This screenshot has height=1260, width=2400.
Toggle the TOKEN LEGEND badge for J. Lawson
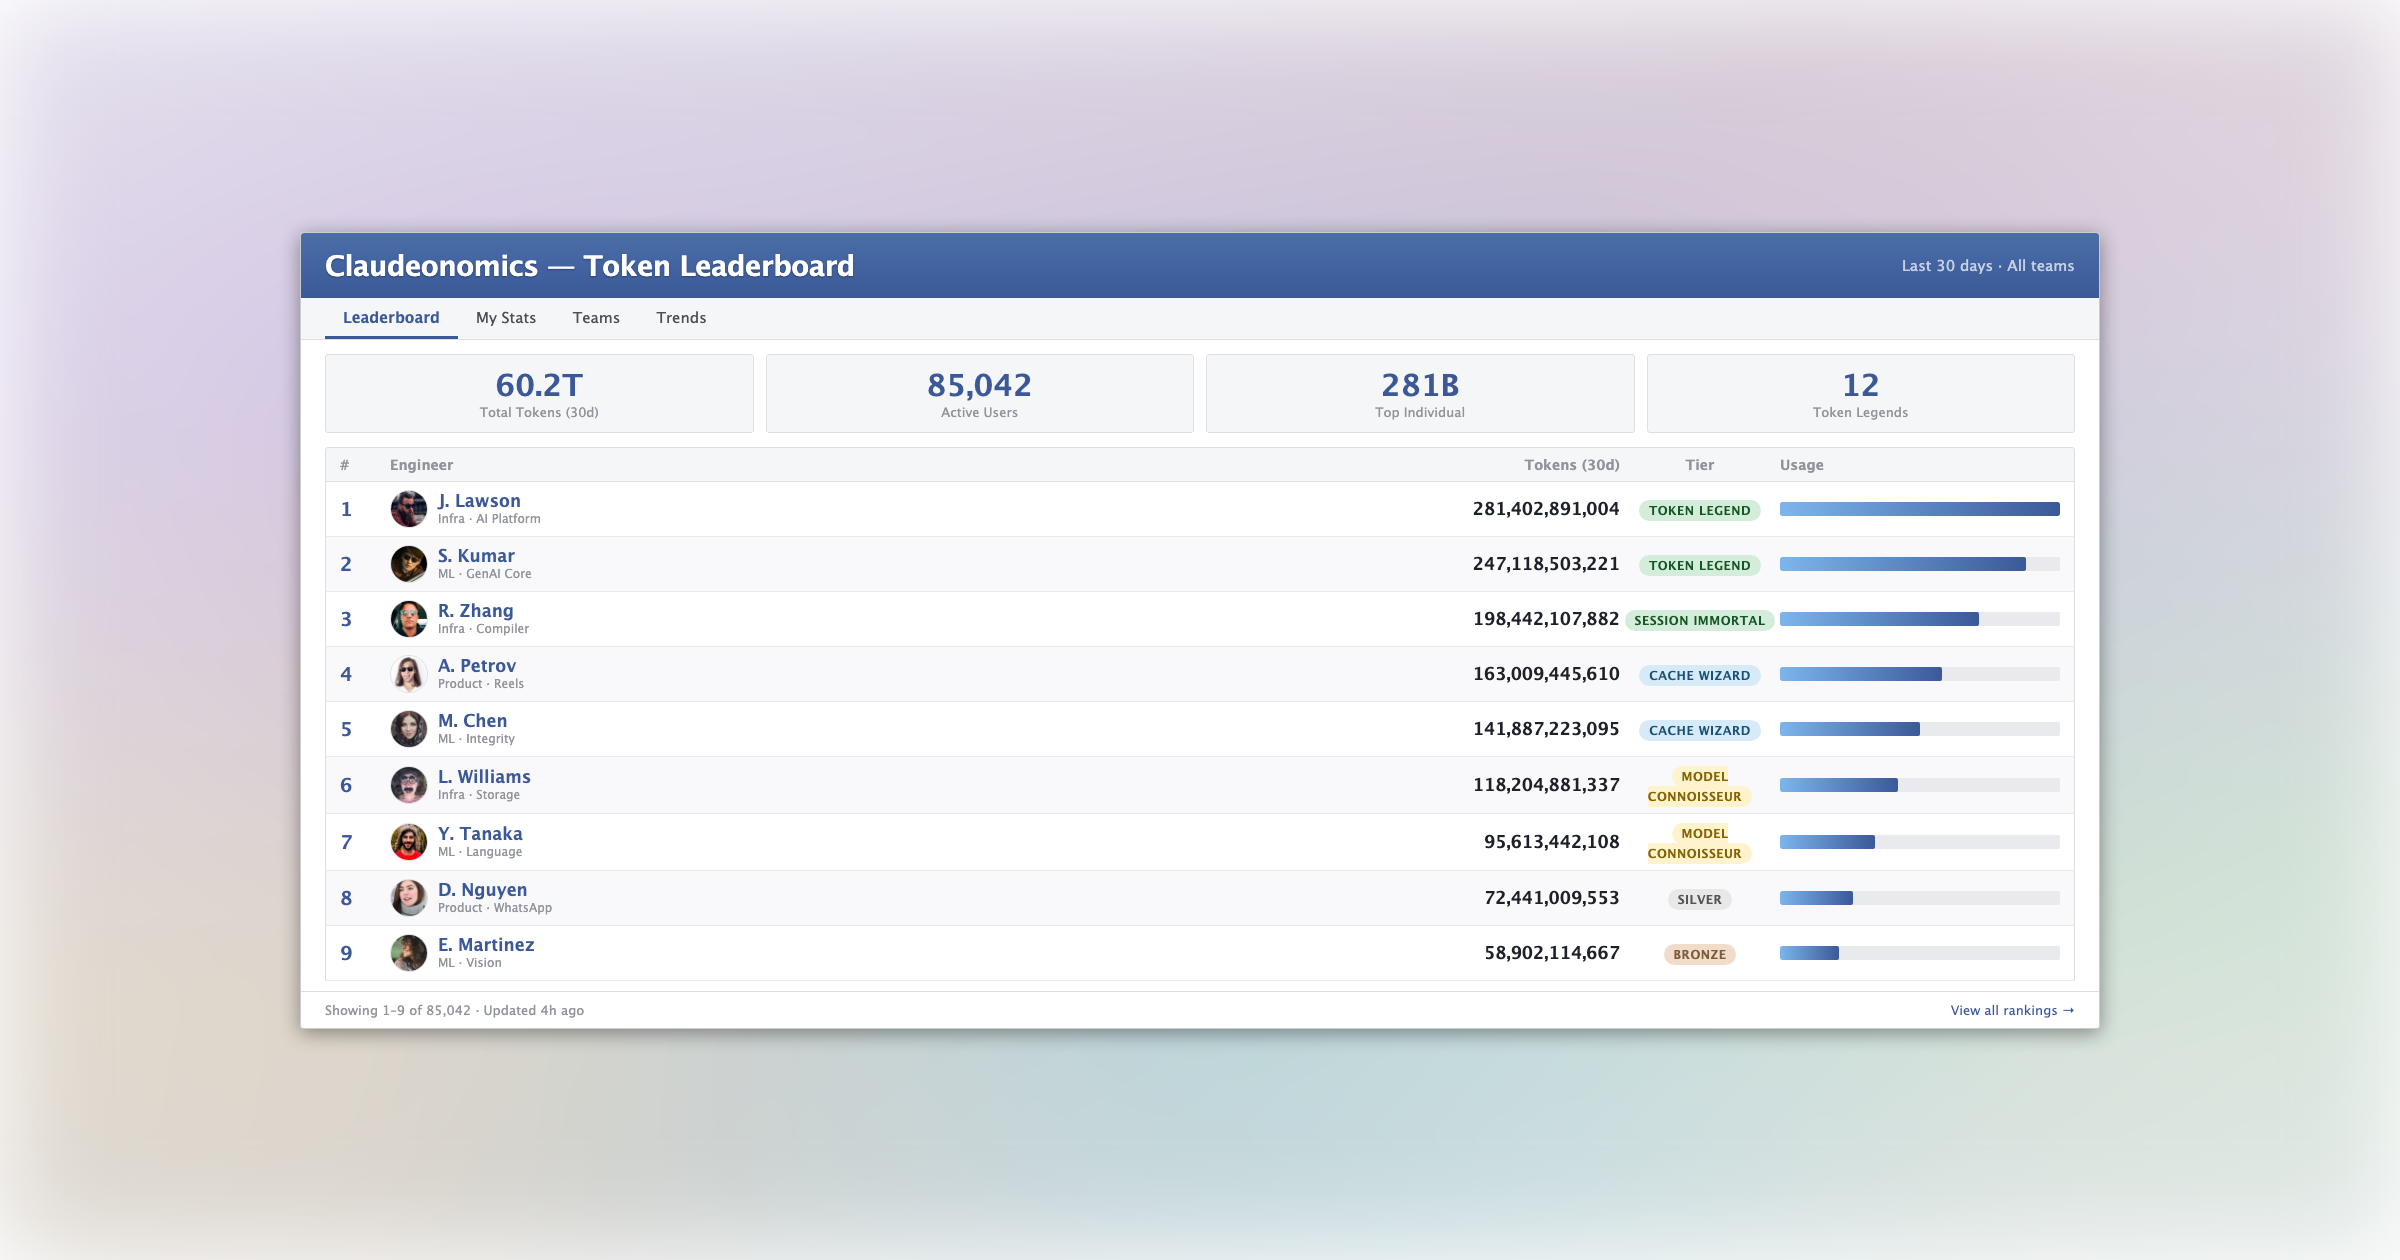click(1699, 510)
